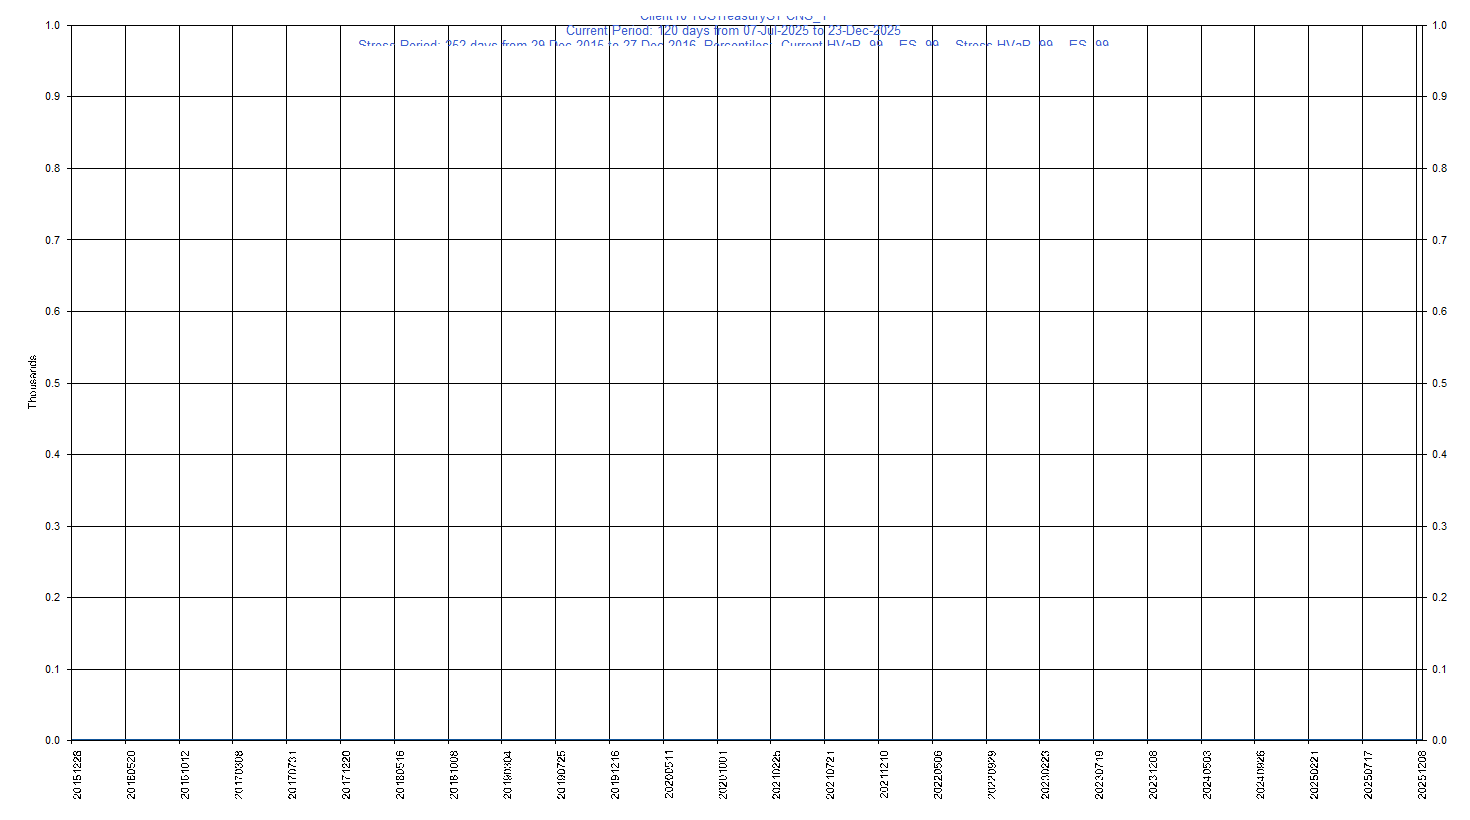Click the 0.0 label at bottom left axis

pos(53,740)
